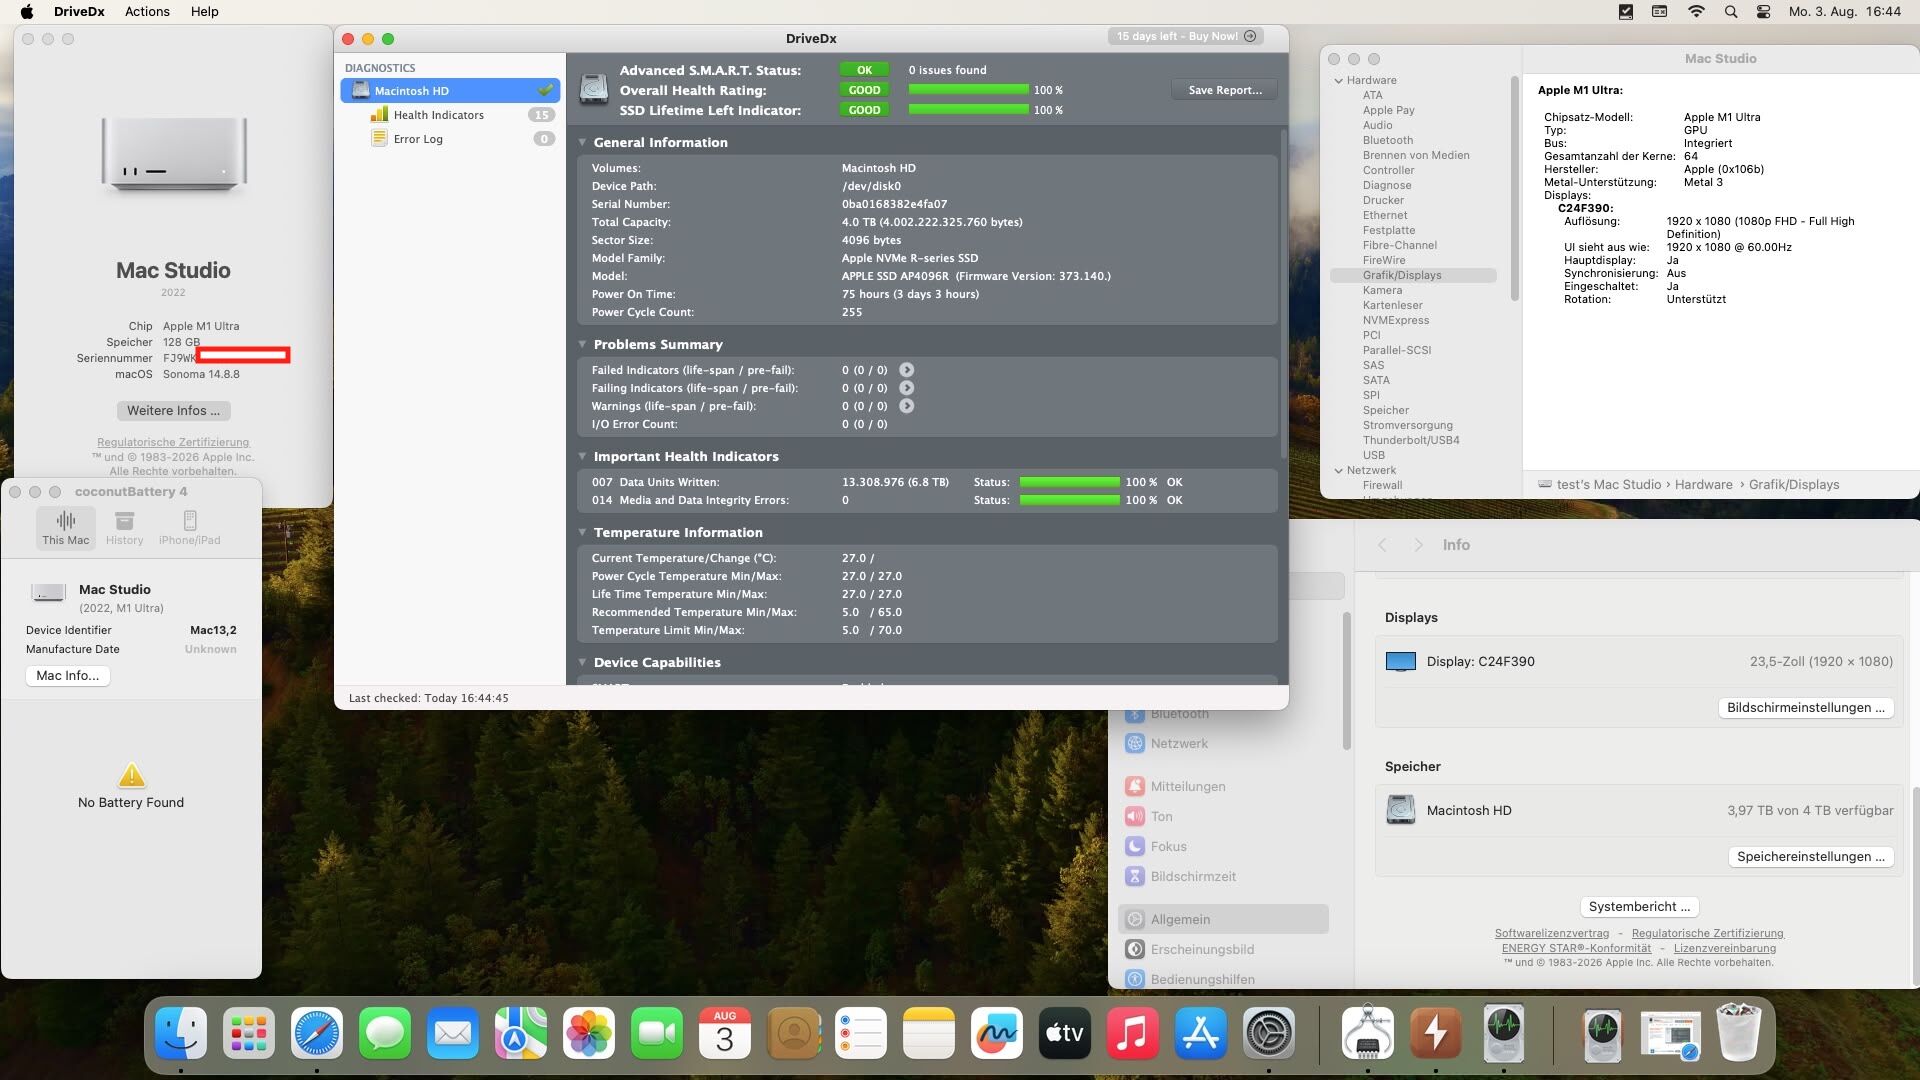Open Control Center in menu bar
The height and width of the screenshot is (1080, 1920).
(x=1763, y=12)
